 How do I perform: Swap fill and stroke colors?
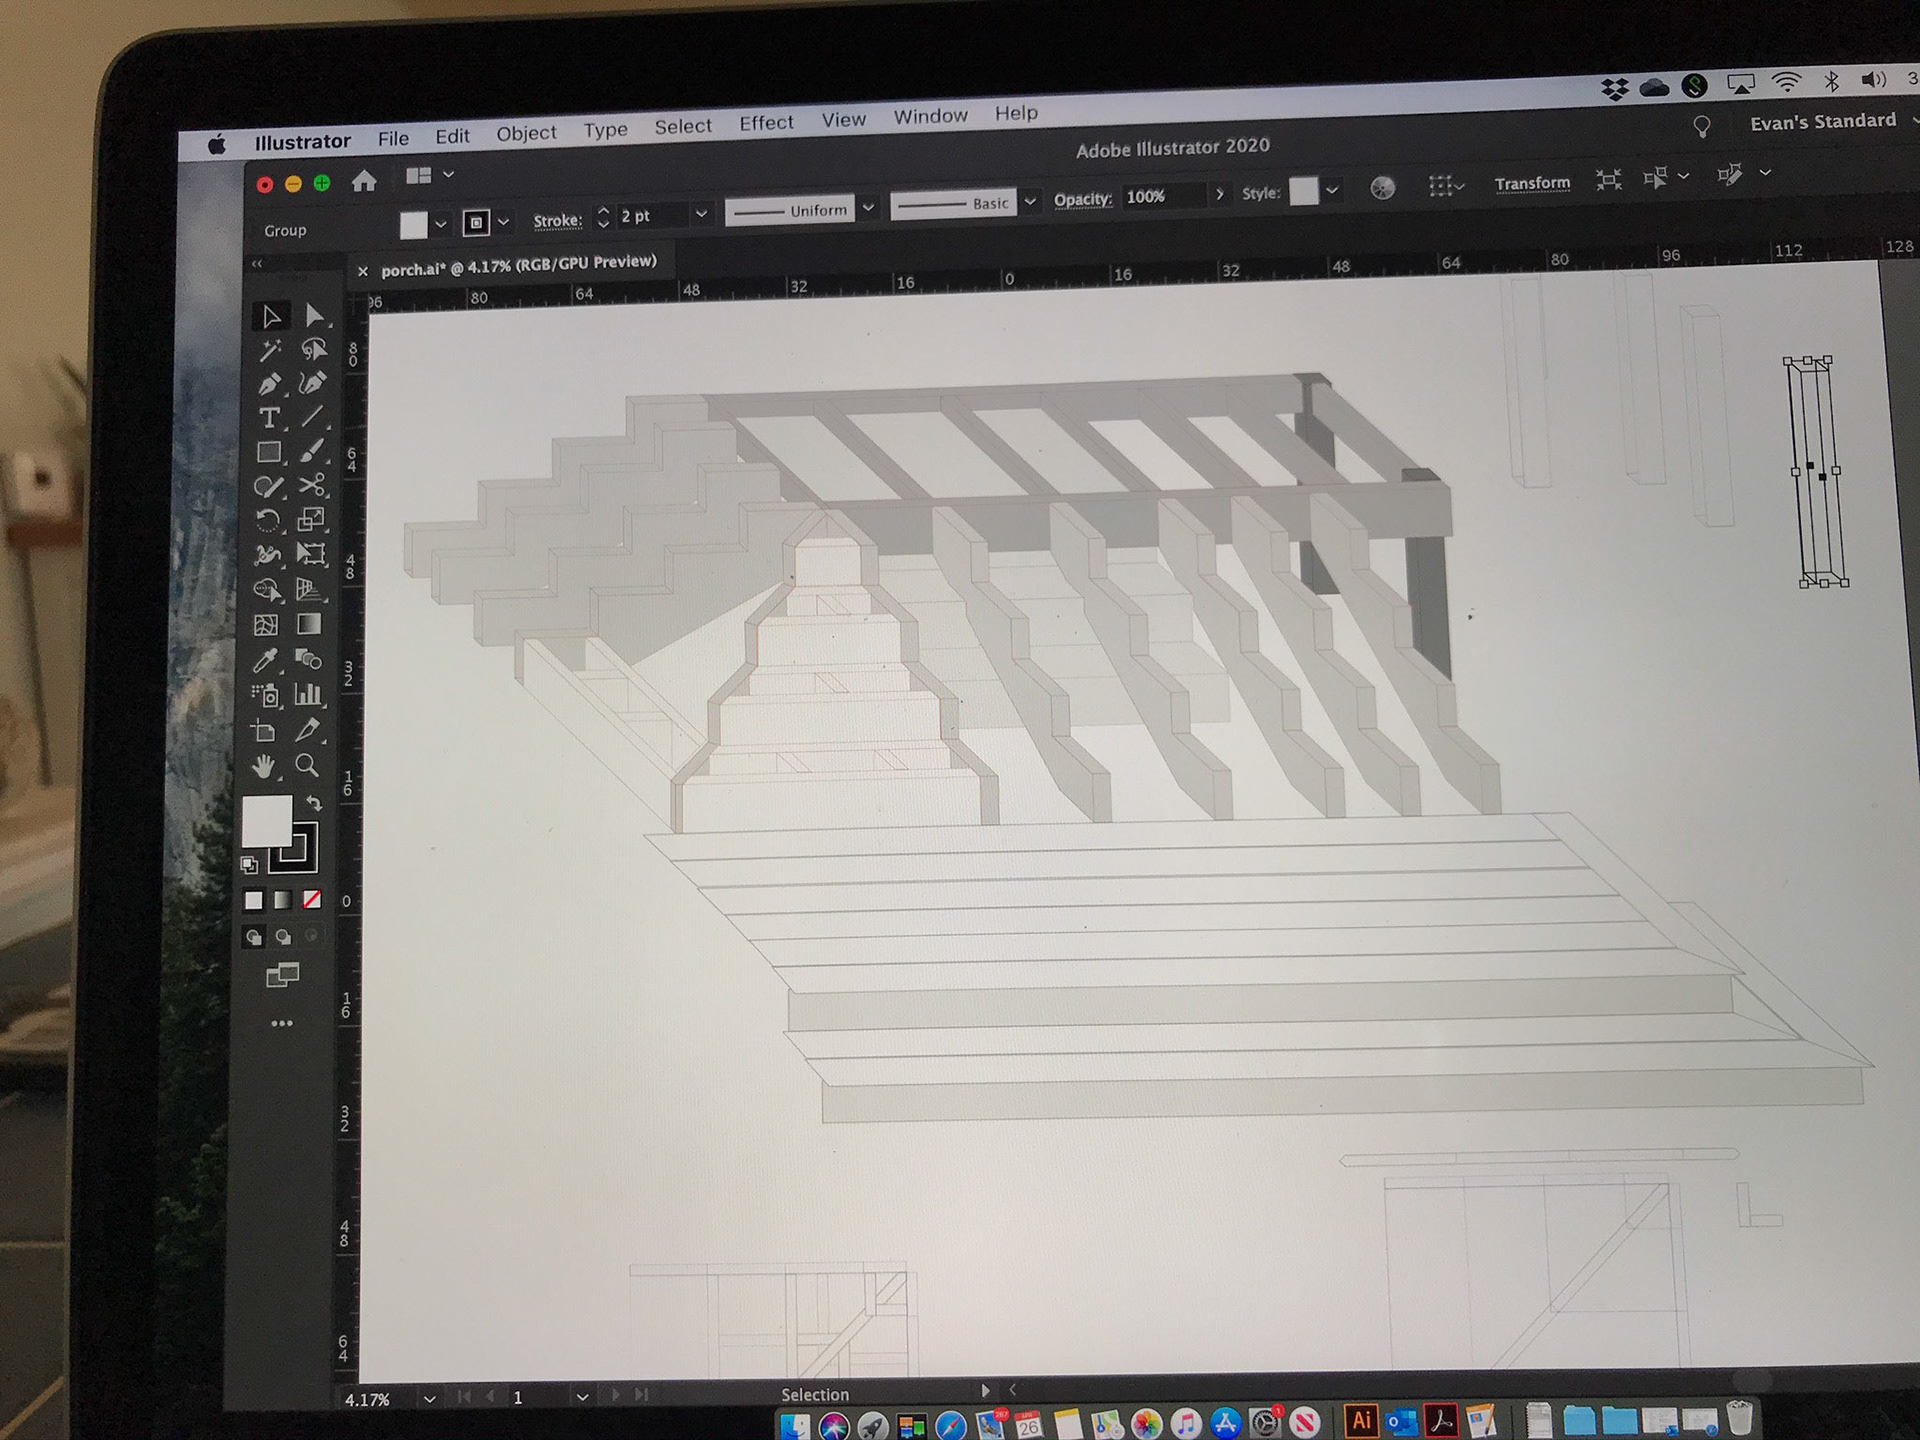[314, 803]
